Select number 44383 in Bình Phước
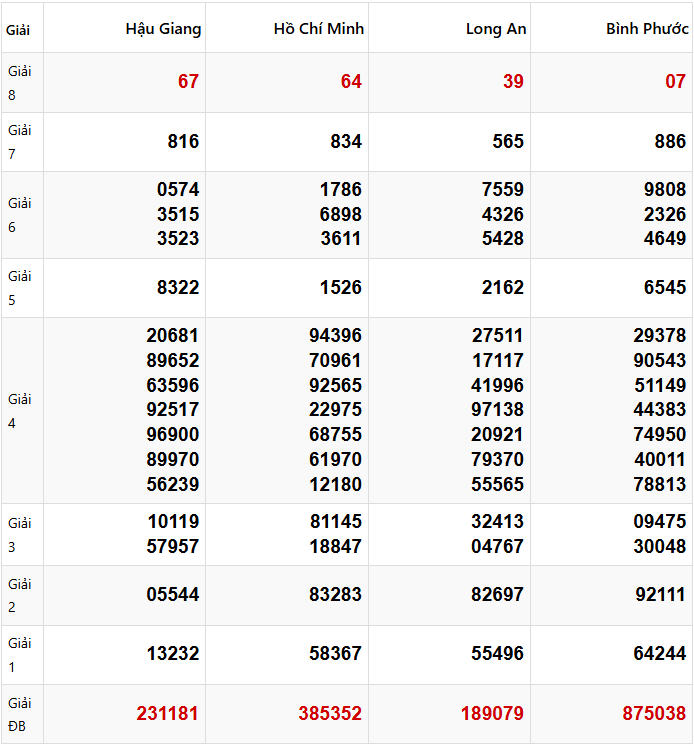The height and width of the screenshot is (746, 694). 660,410
